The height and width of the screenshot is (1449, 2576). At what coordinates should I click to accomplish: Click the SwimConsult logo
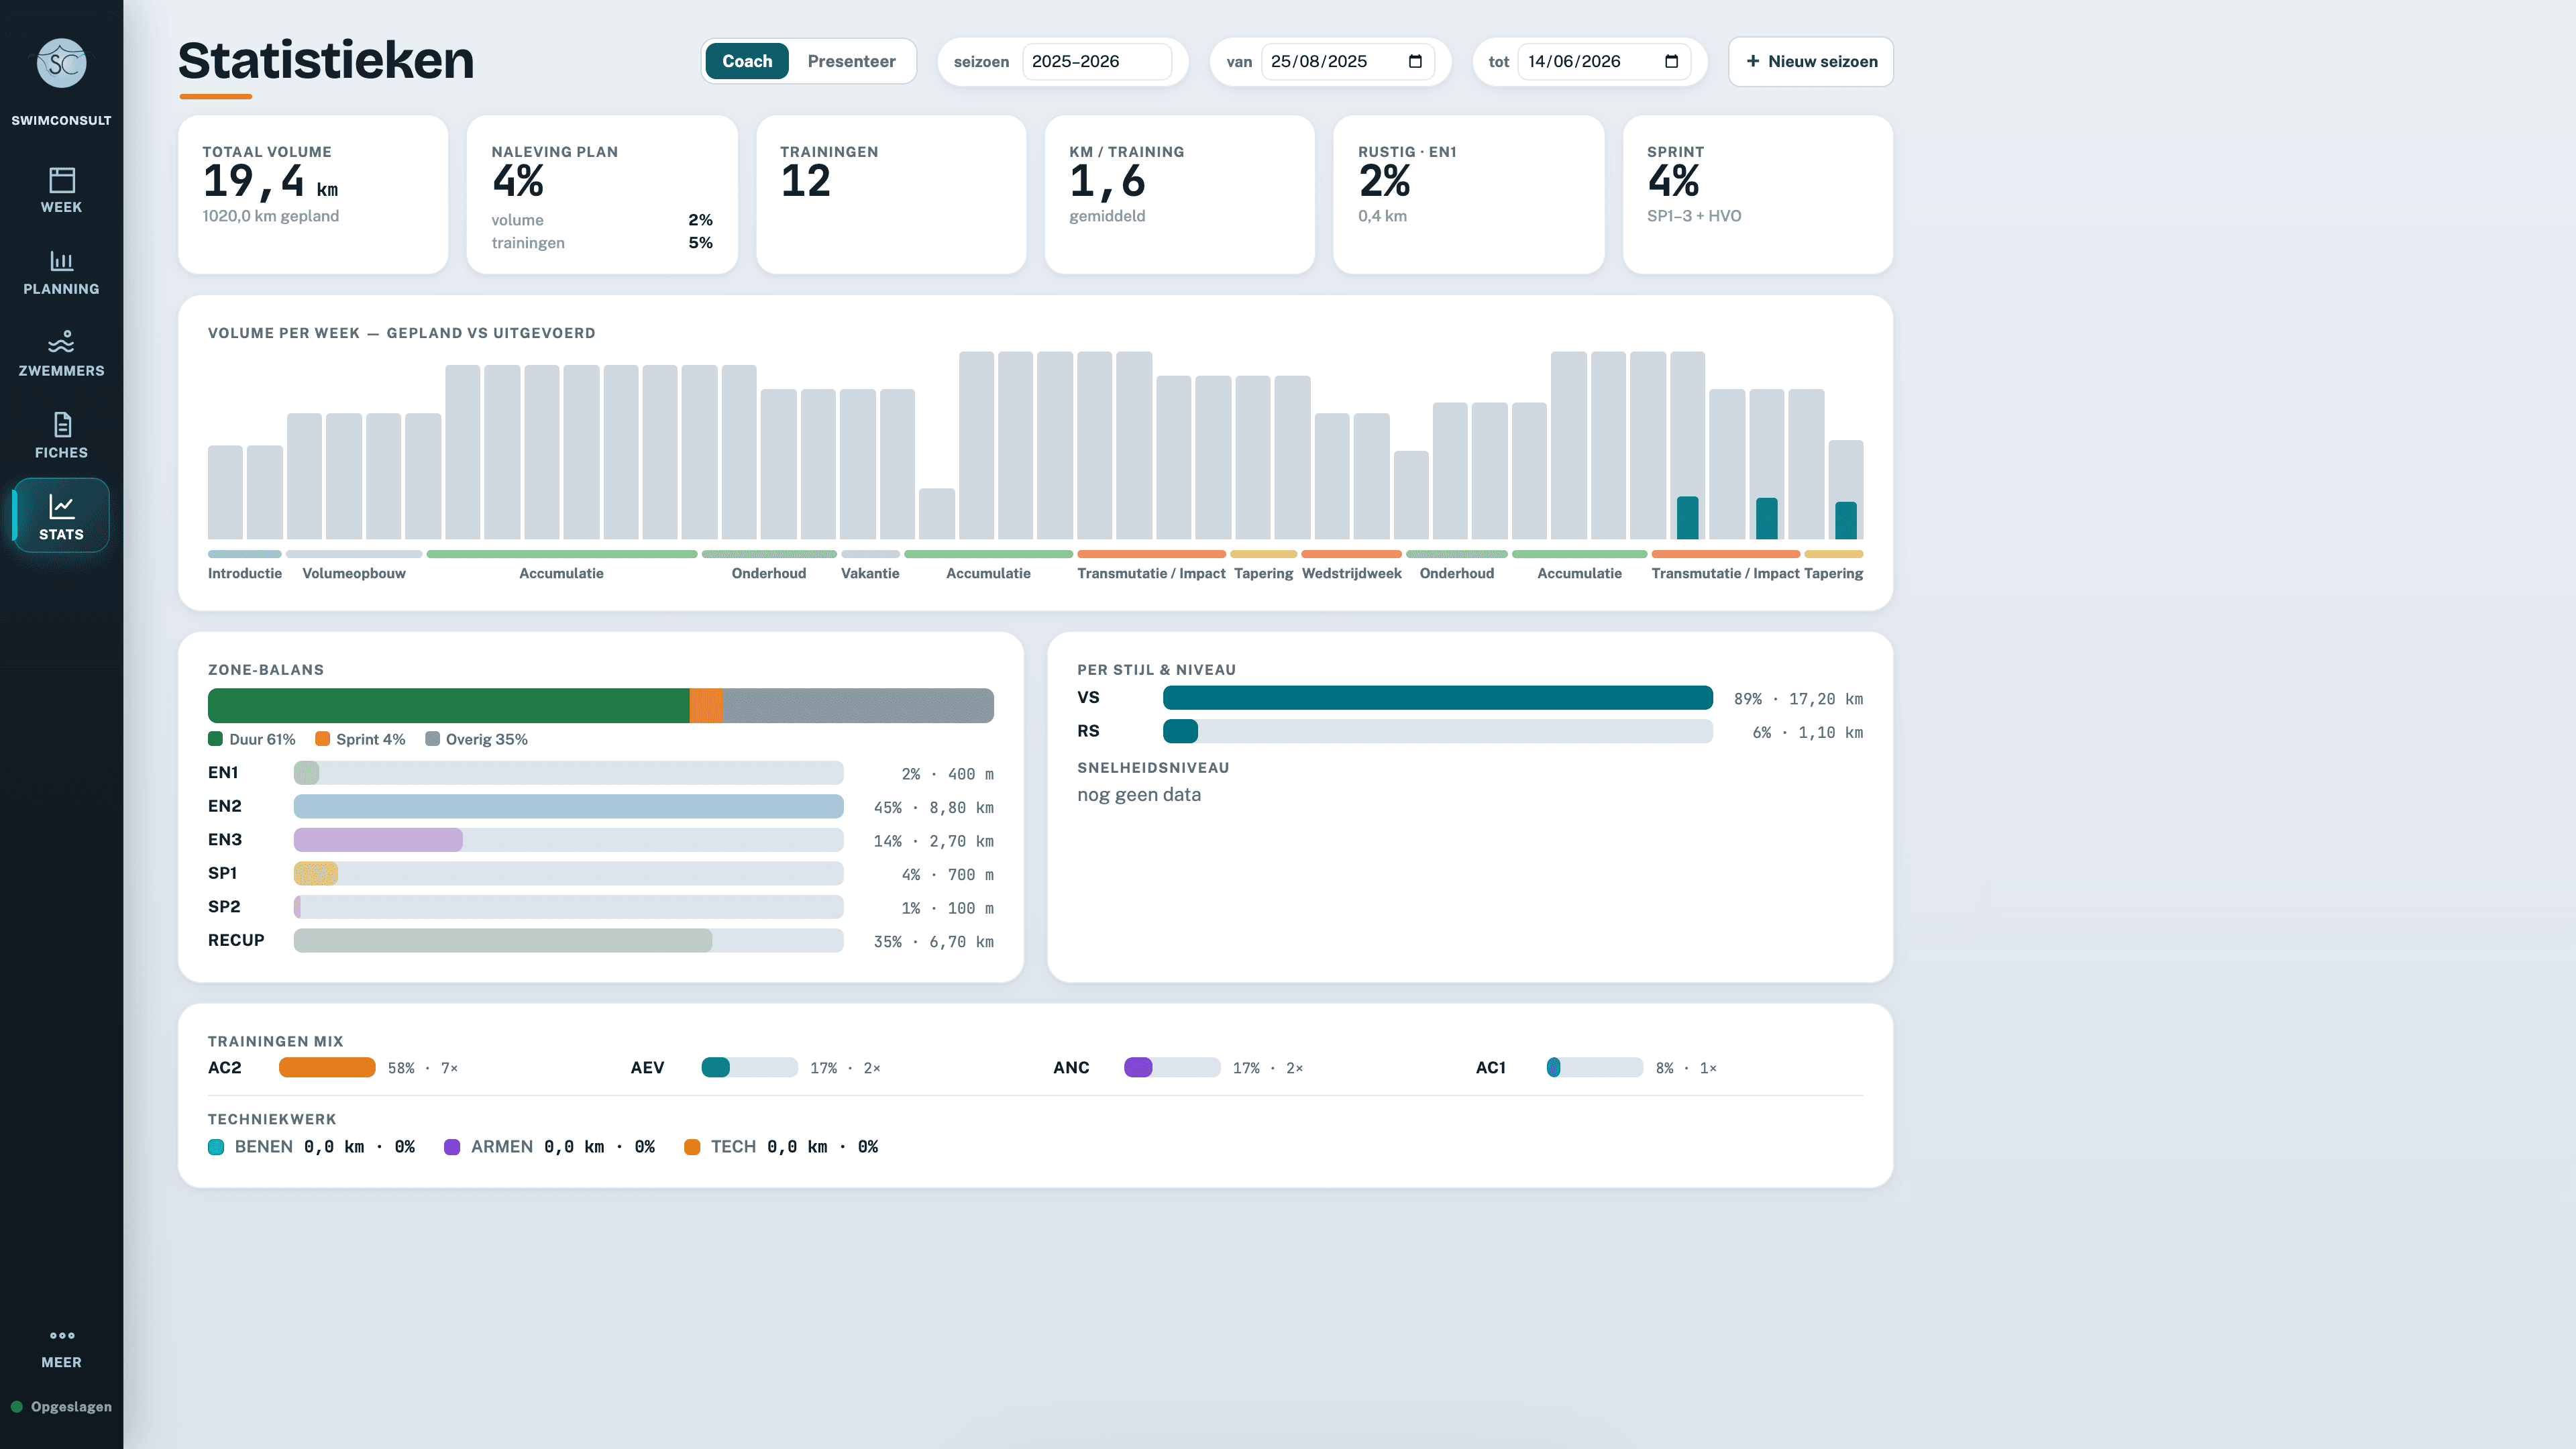pos(61,63)
